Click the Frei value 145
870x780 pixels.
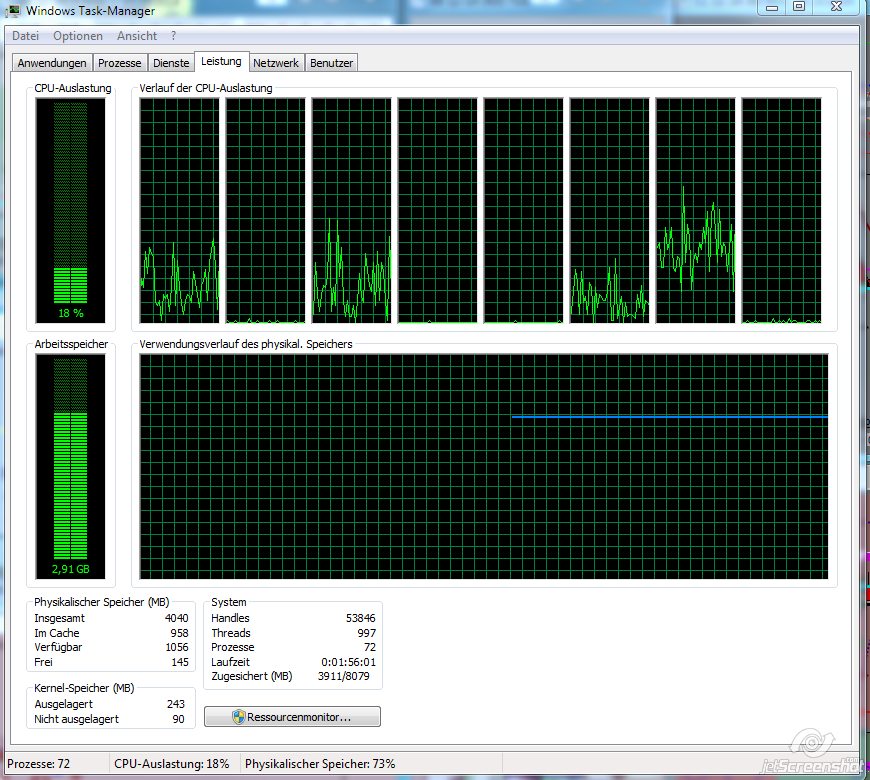(x=180, y=662)
